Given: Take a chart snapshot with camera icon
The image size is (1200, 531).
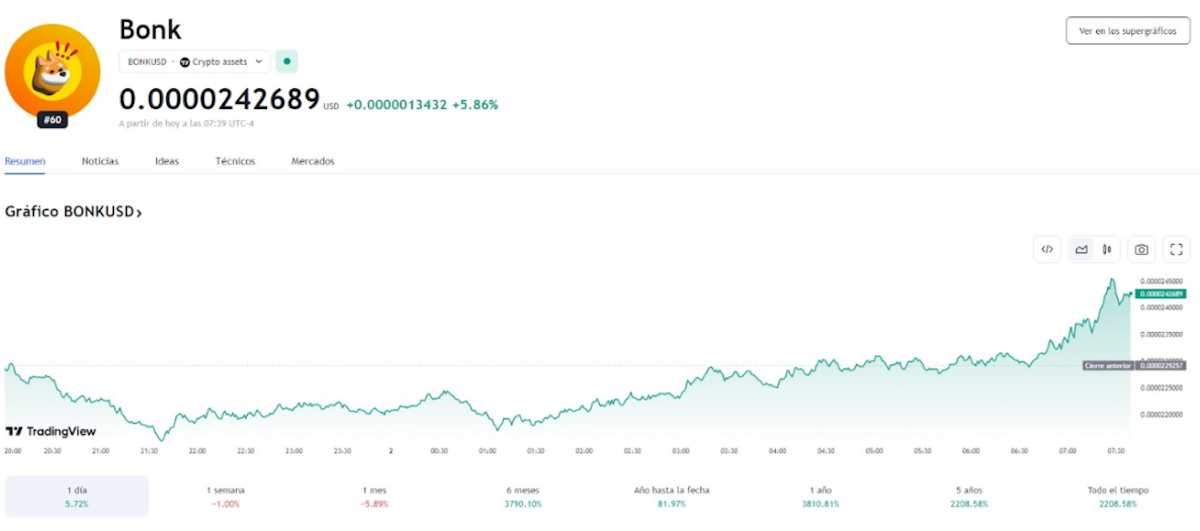Looking at the screenshot, I should pyautogui.click(x=1141, y=250).
